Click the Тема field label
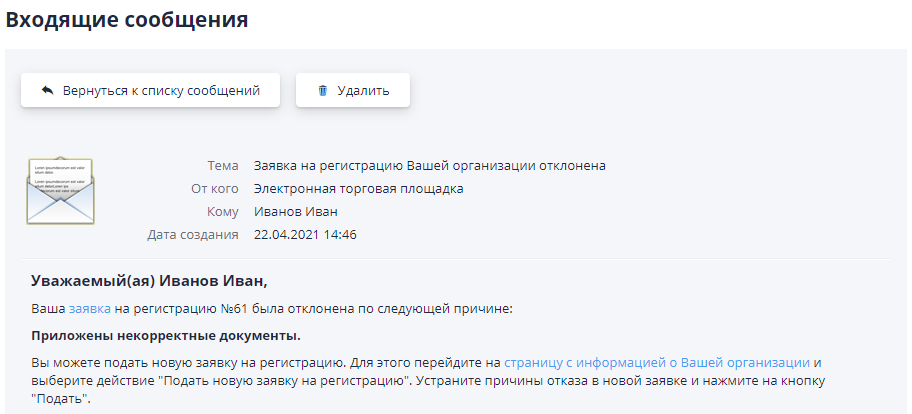The image size is (912, 414). (222, 166)
